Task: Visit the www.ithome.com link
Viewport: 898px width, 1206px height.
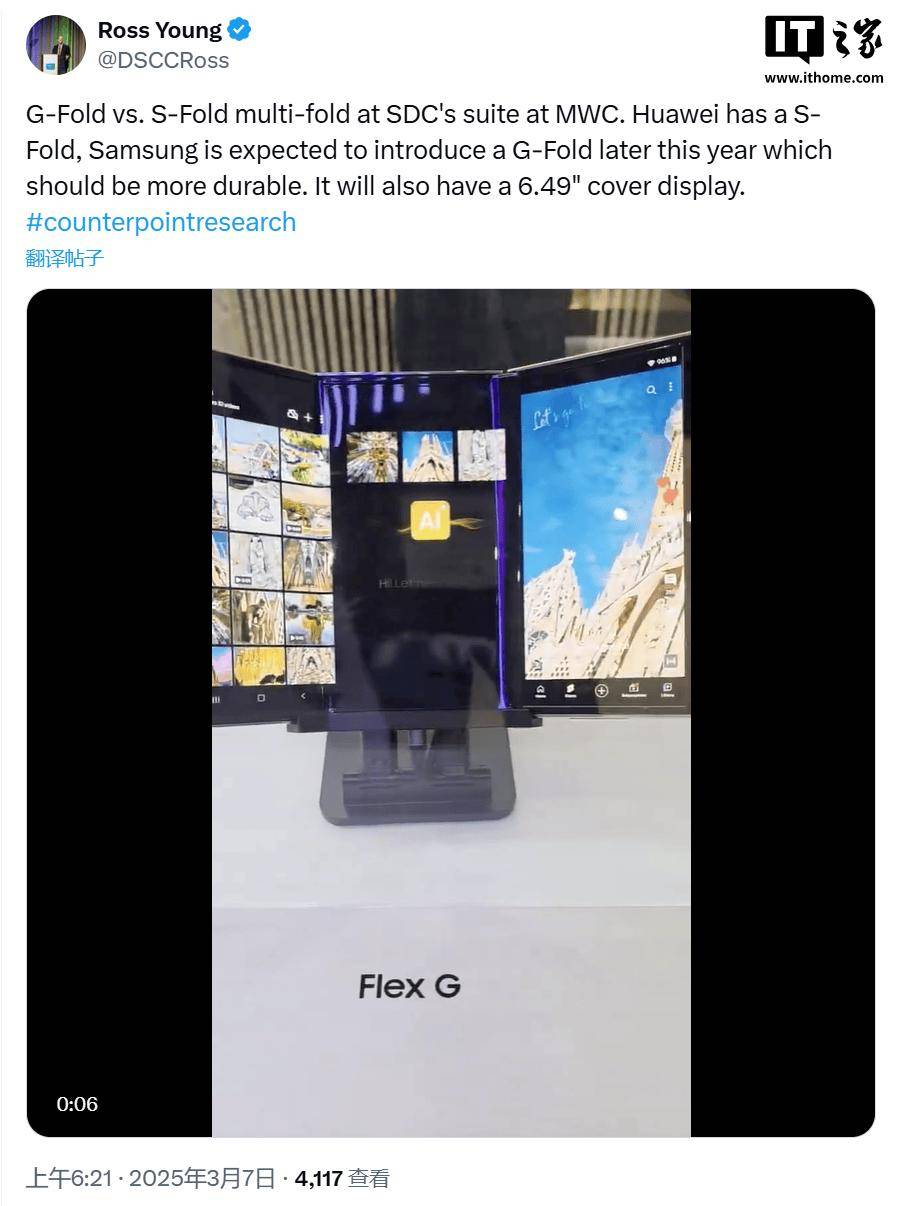Action: pyautogui.click(x=824, y=78)
